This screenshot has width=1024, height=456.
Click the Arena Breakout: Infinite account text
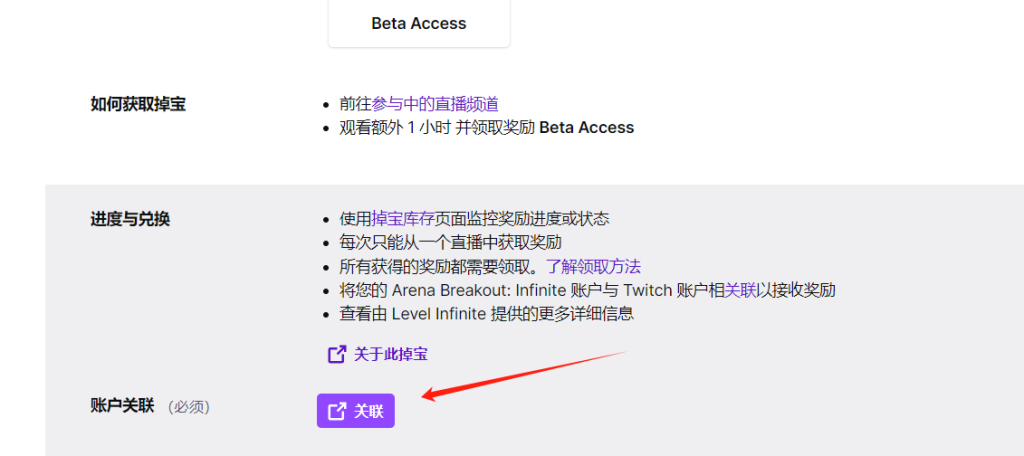click(500, 290)
